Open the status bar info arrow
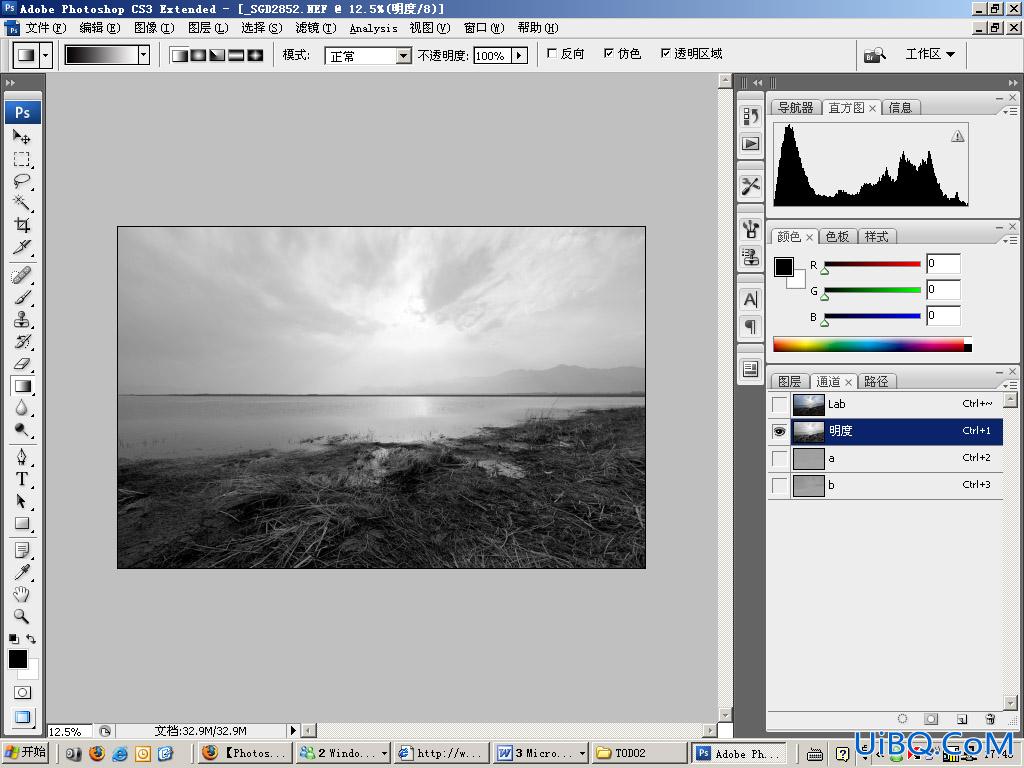Viewport: 1024px width, 768px height. pos(293,730)
